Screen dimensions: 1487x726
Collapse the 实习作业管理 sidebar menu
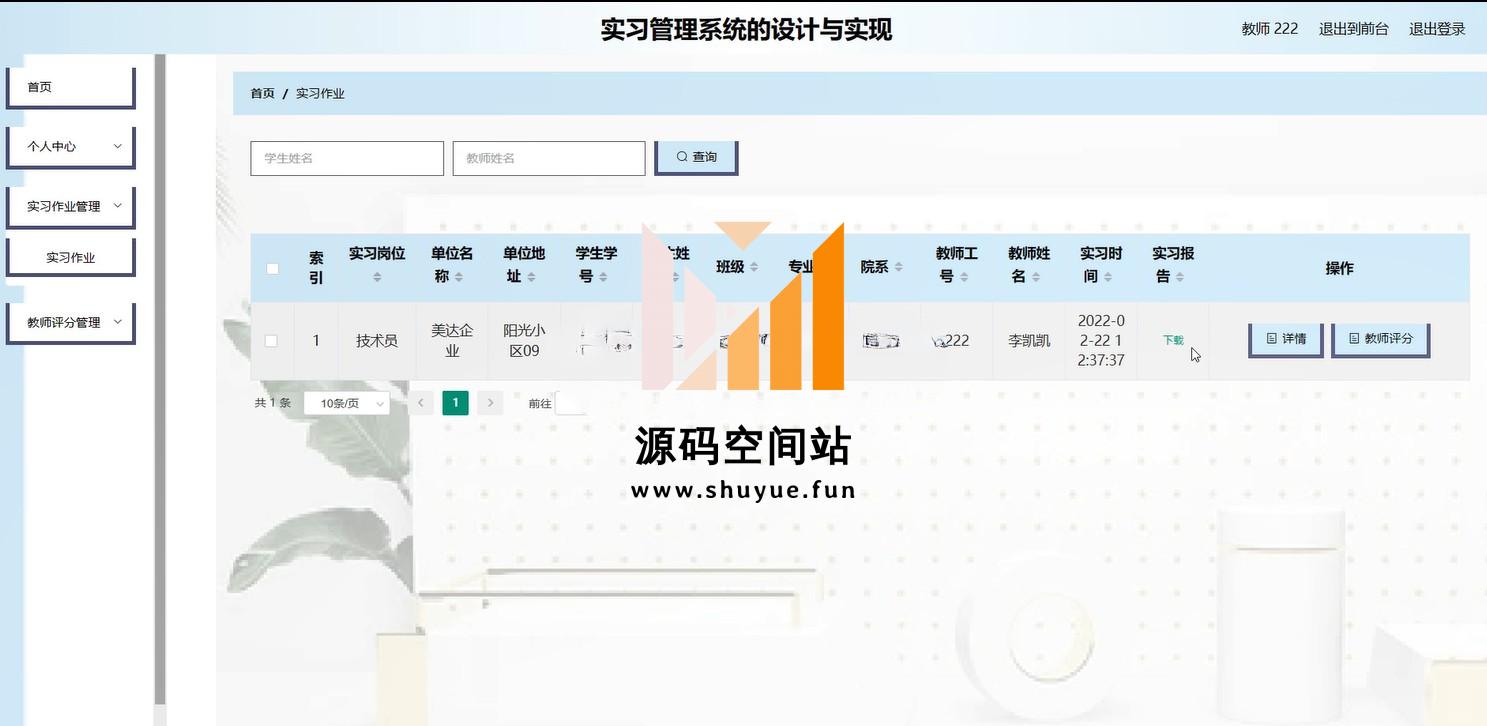[70, 207]
